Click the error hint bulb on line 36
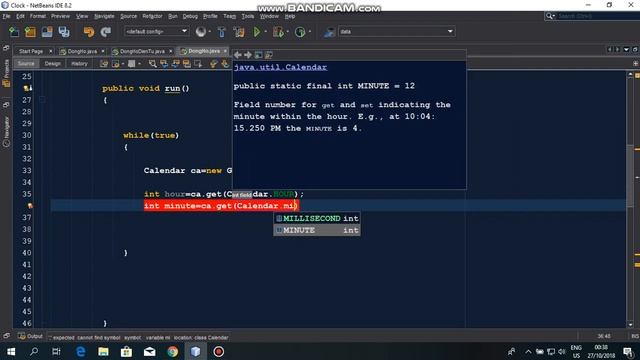The image size is (640, 360). coord(30,206)
